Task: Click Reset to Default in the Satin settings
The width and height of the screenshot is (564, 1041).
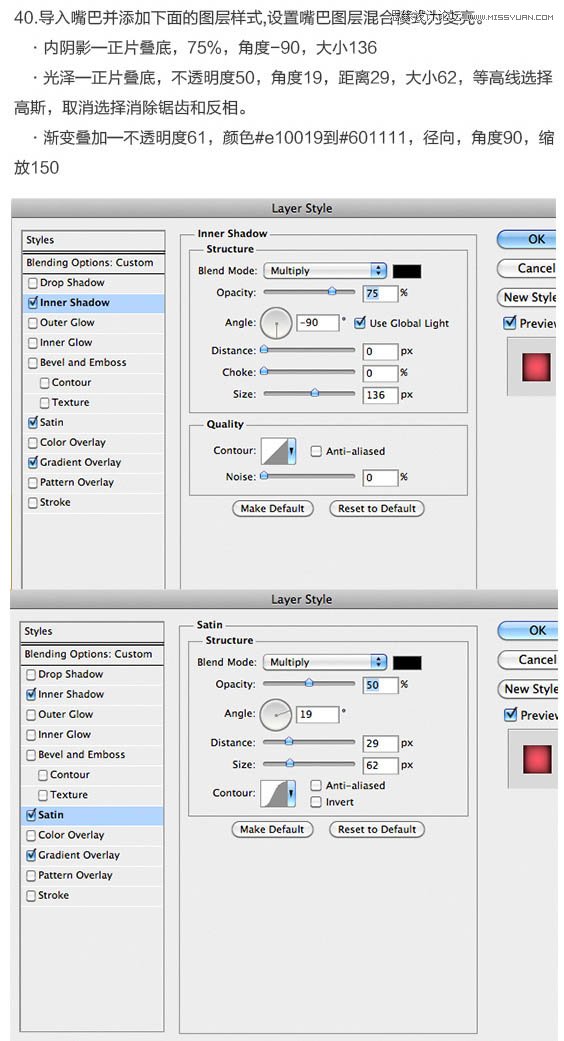Action: click(x=377, y=829)
